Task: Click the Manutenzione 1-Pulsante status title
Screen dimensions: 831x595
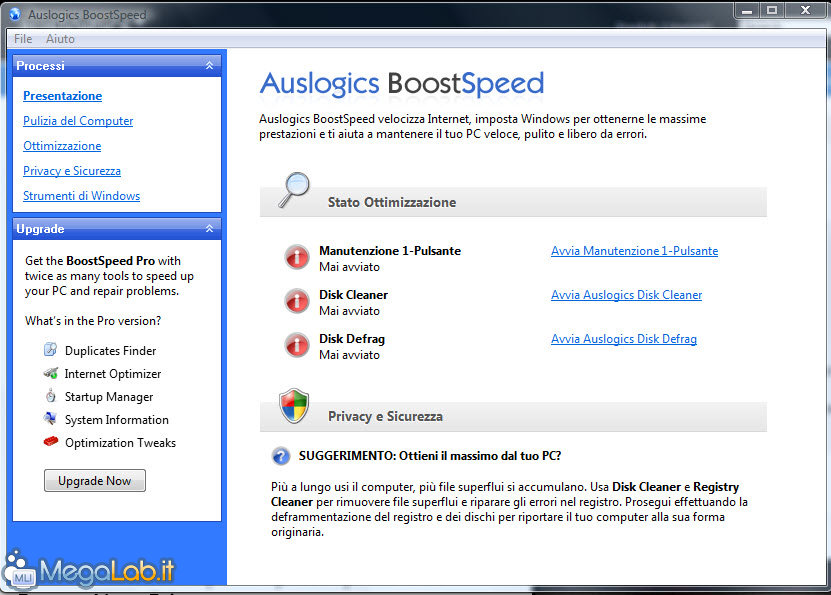Action: pos(390,251)
